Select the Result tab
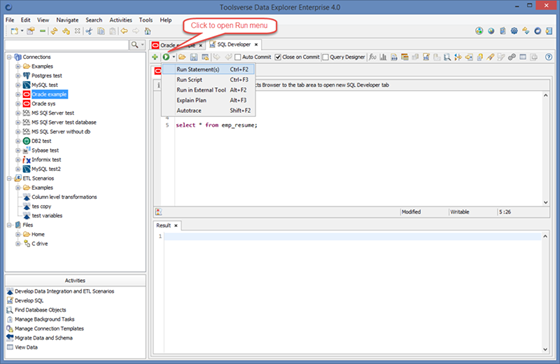 click(164, 225)
